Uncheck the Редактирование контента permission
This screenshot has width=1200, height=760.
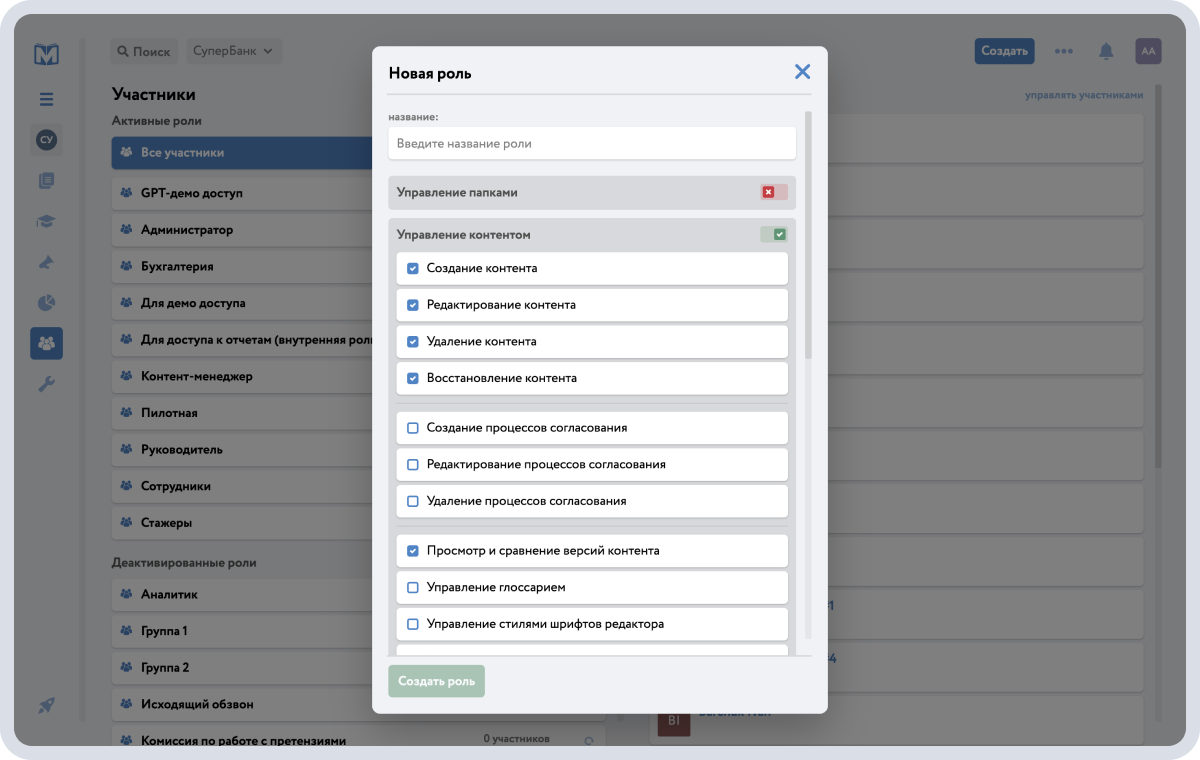point(413,304)
